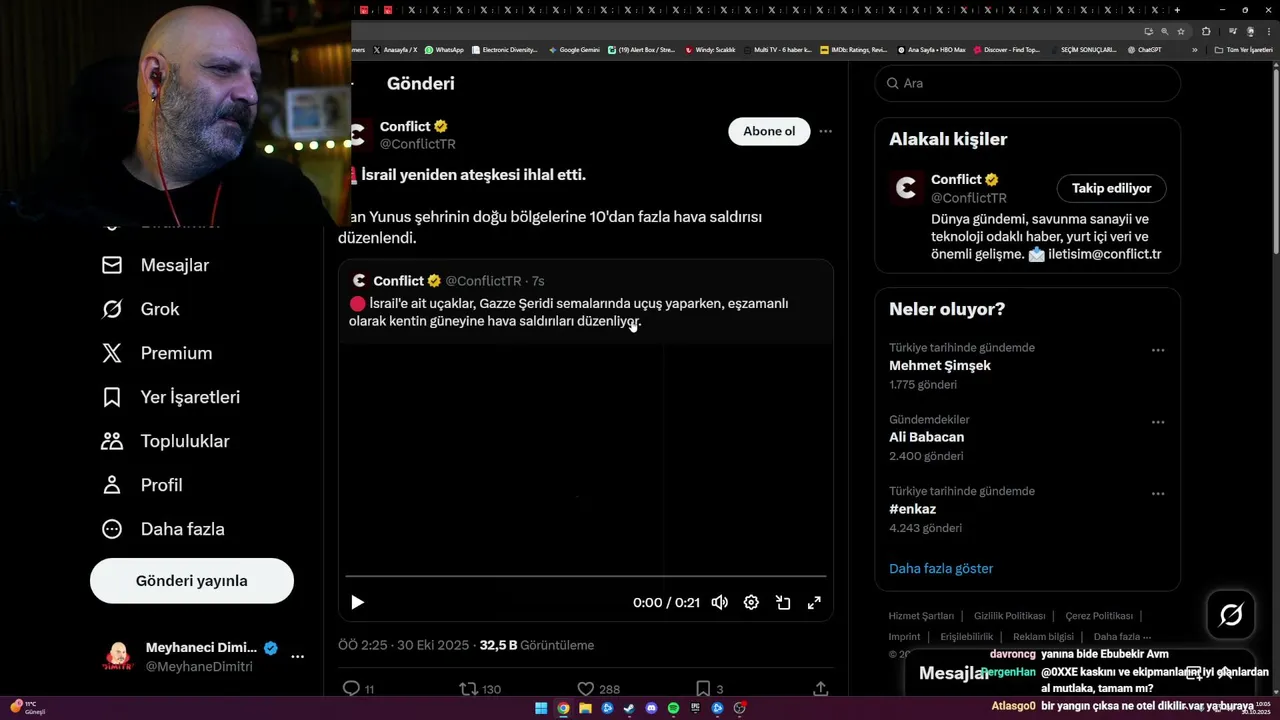Open the Conflict avatar in Alakalı kişiler

click(907, 188)
